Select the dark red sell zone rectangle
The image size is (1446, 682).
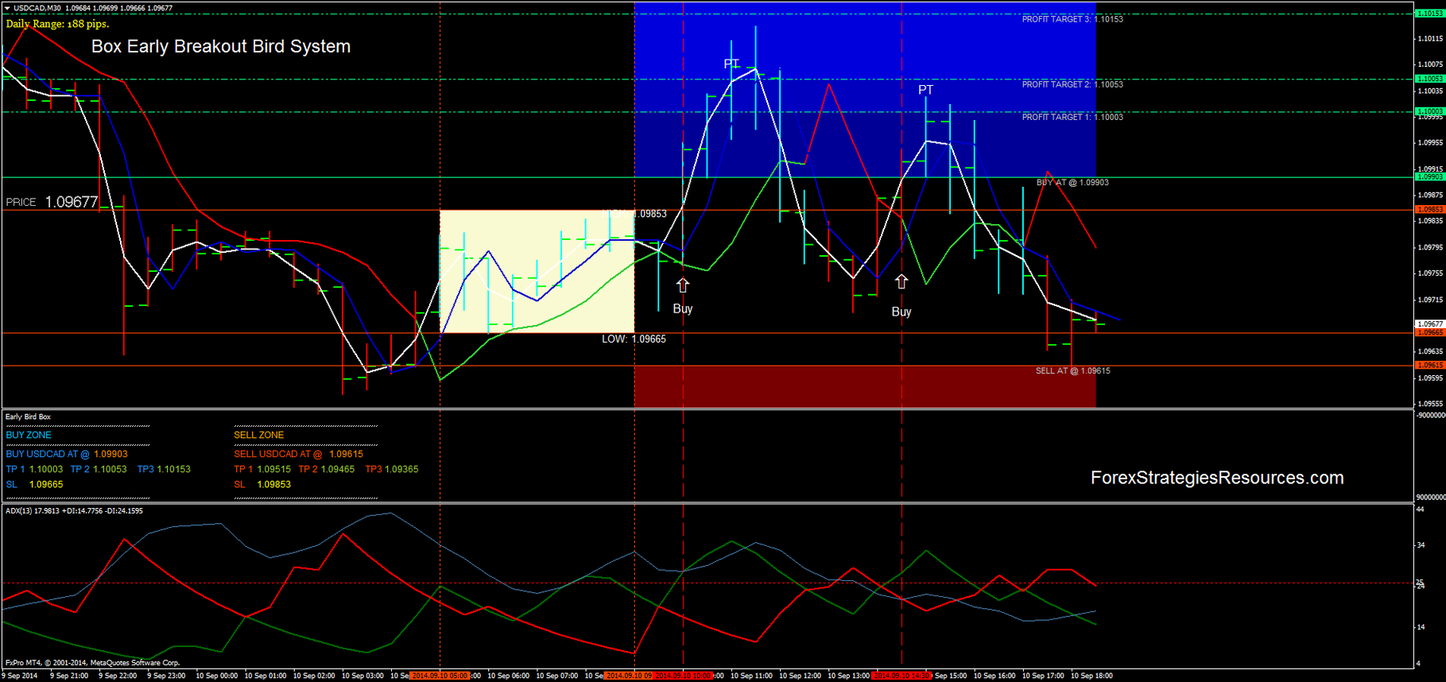click(x=865, y=386)
